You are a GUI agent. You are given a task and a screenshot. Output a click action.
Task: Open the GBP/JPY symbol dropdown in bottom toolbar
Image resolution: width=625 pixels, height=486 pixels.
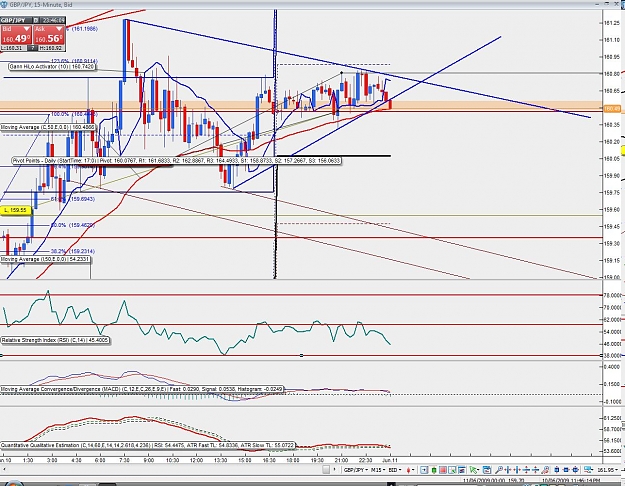coord(356,470)
